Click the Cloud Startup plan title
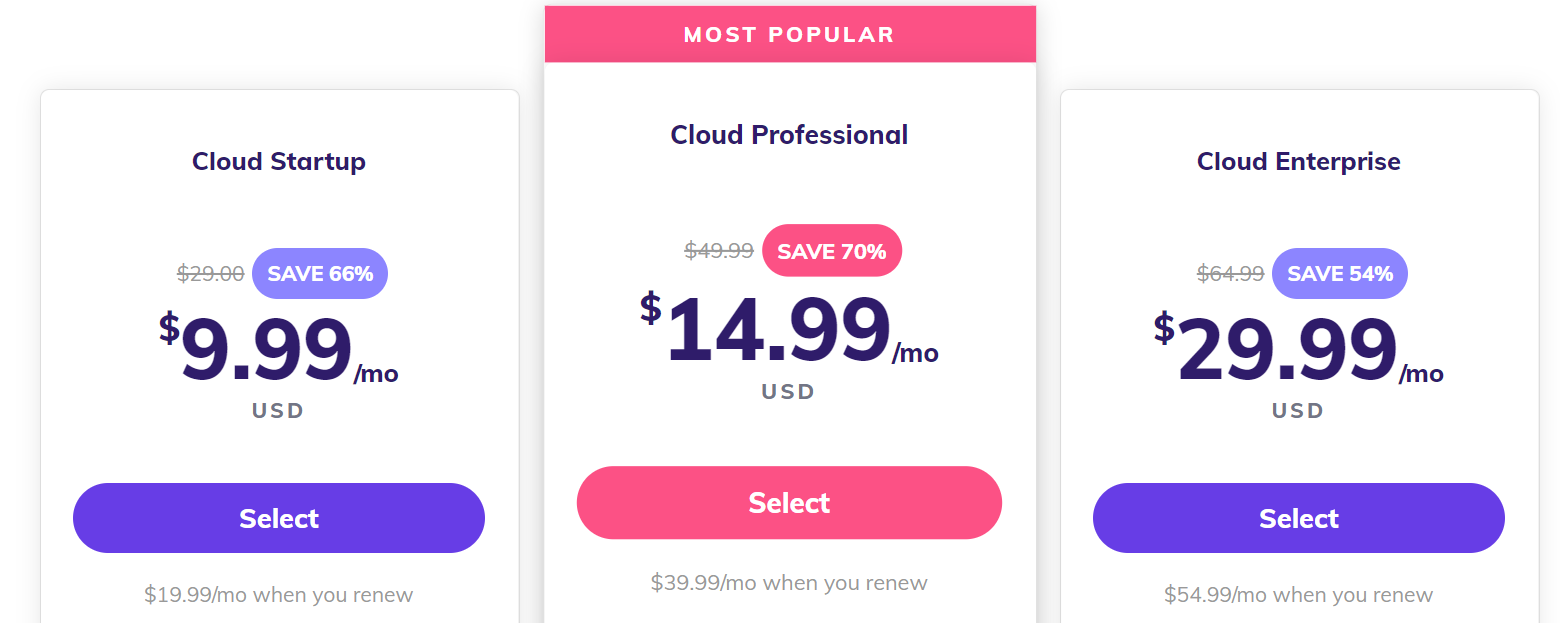Screen dimensions: 1560x623 coord(279,161)
